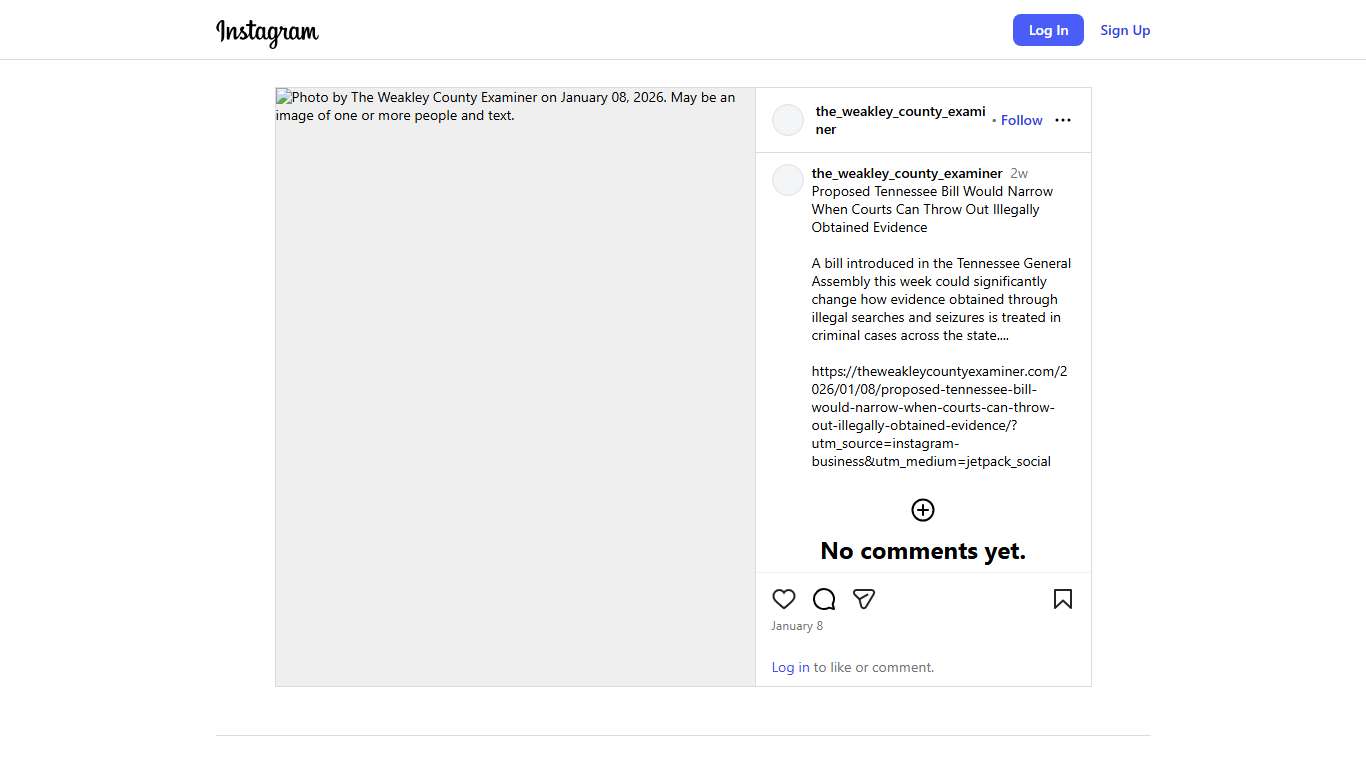
Task: Click the Instagram logo
Action: tap(267, 32)
